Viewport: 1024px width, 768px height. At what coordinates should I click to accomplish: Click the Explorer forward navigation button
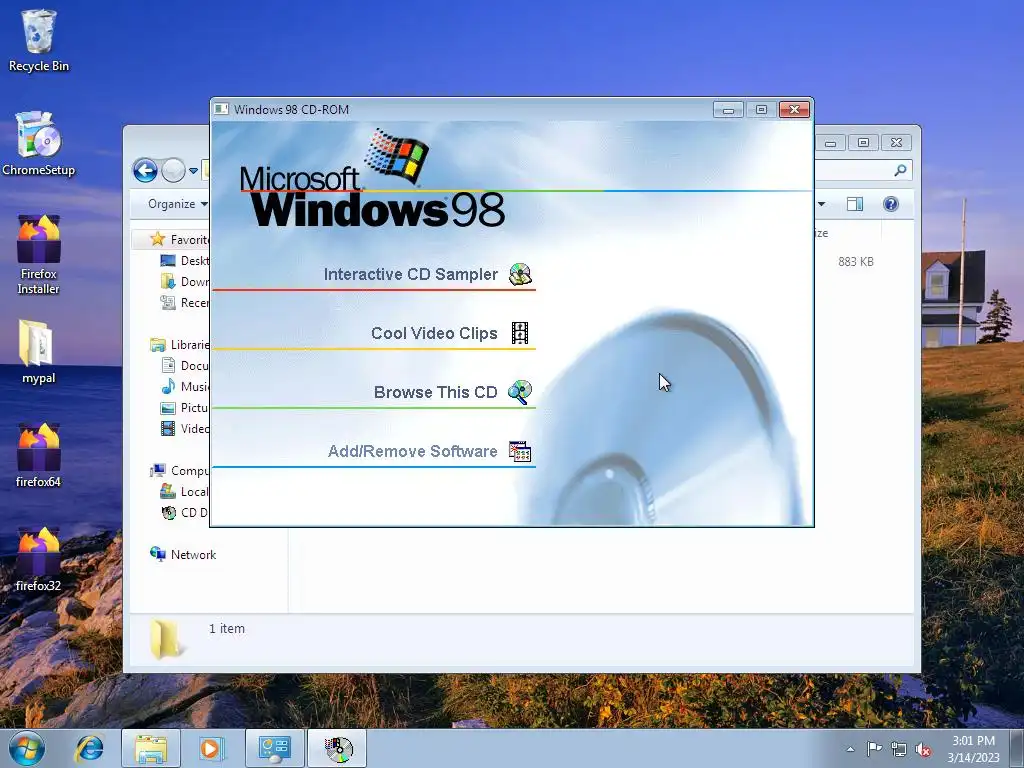tap(173, 170)
